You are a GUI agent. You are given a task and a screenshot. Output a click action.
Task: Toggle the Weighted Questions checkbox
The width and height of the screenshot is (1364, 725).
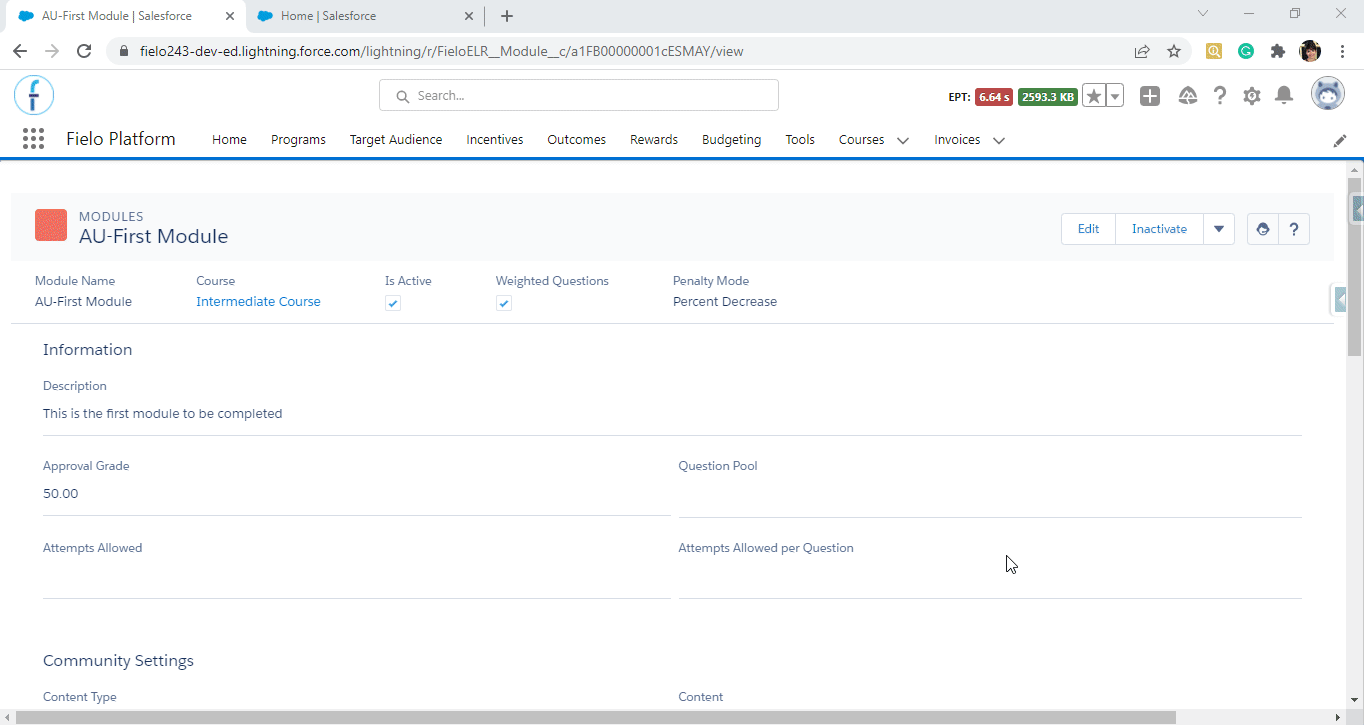(x=504, y=303)
